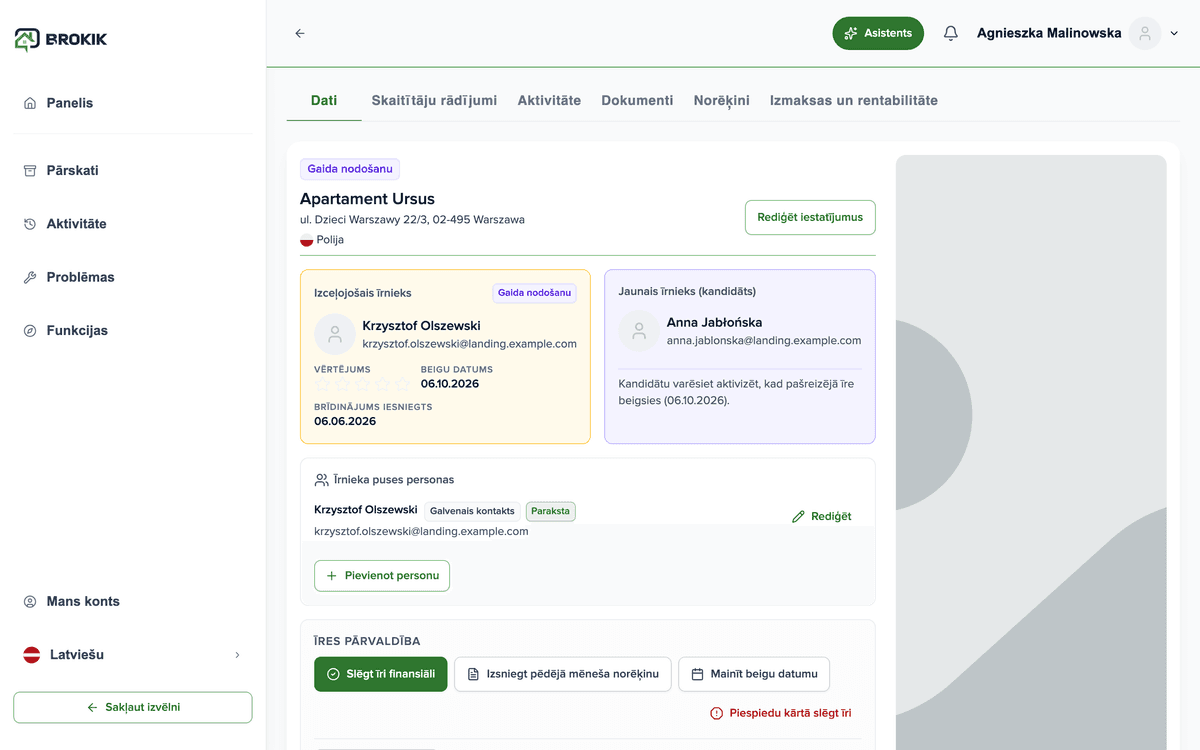Click Sakļaut izvēlni to collapse sidebar
Screen dimensions: 1200x750
pos(133,707)
